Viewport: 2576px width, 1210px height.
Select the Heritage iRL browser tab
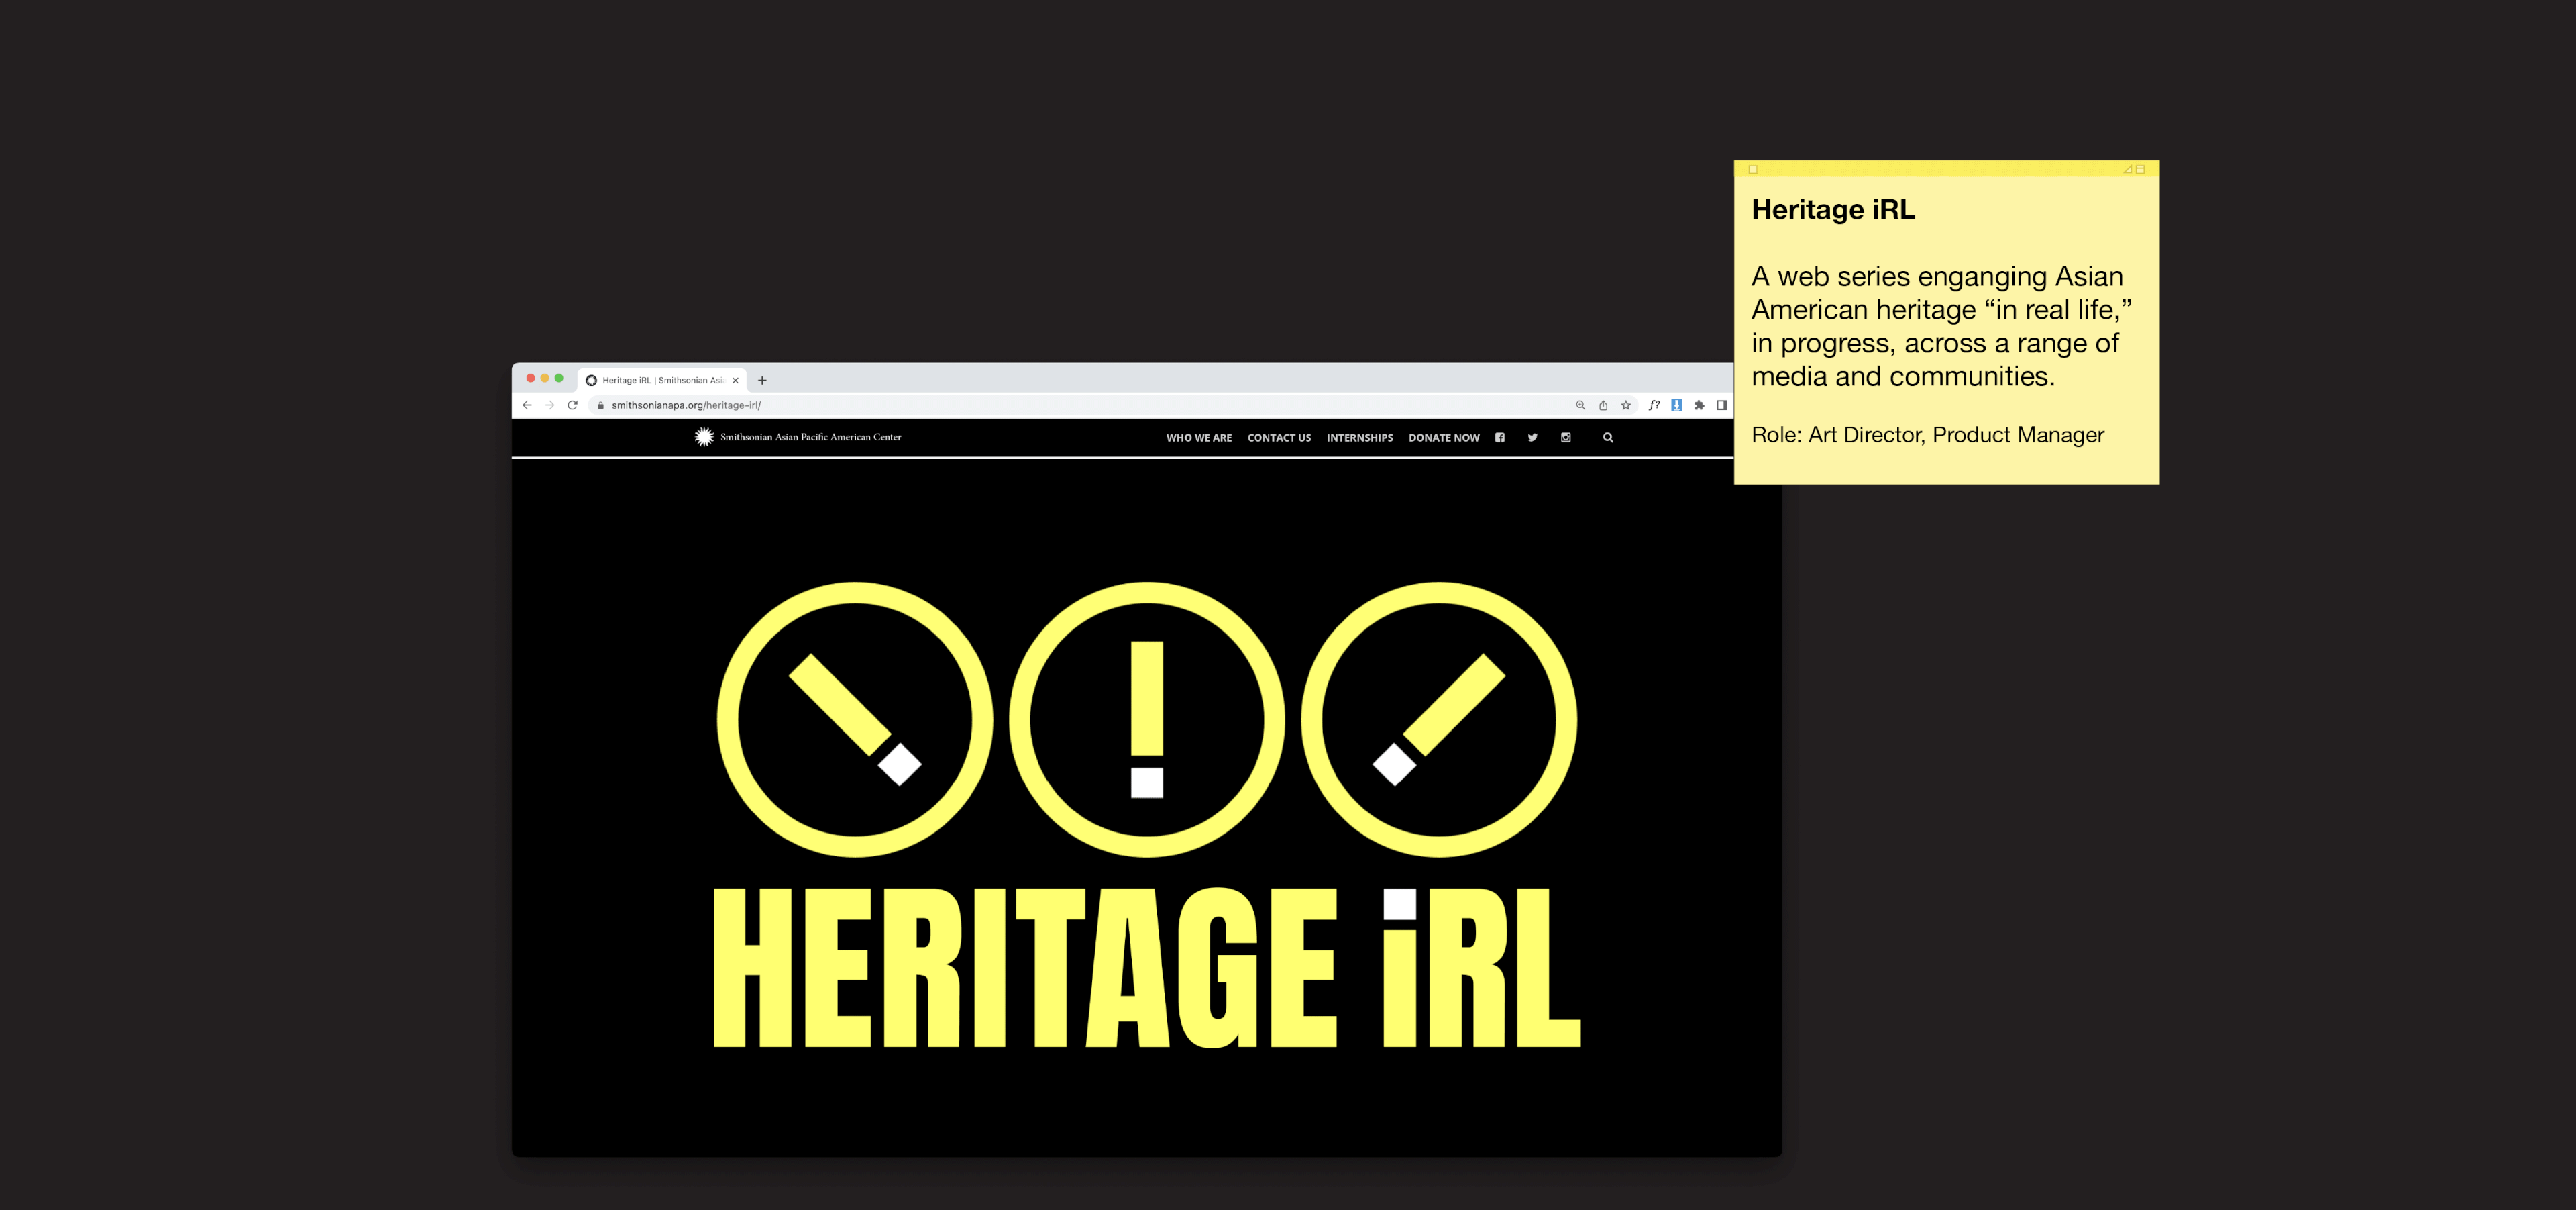660,380
